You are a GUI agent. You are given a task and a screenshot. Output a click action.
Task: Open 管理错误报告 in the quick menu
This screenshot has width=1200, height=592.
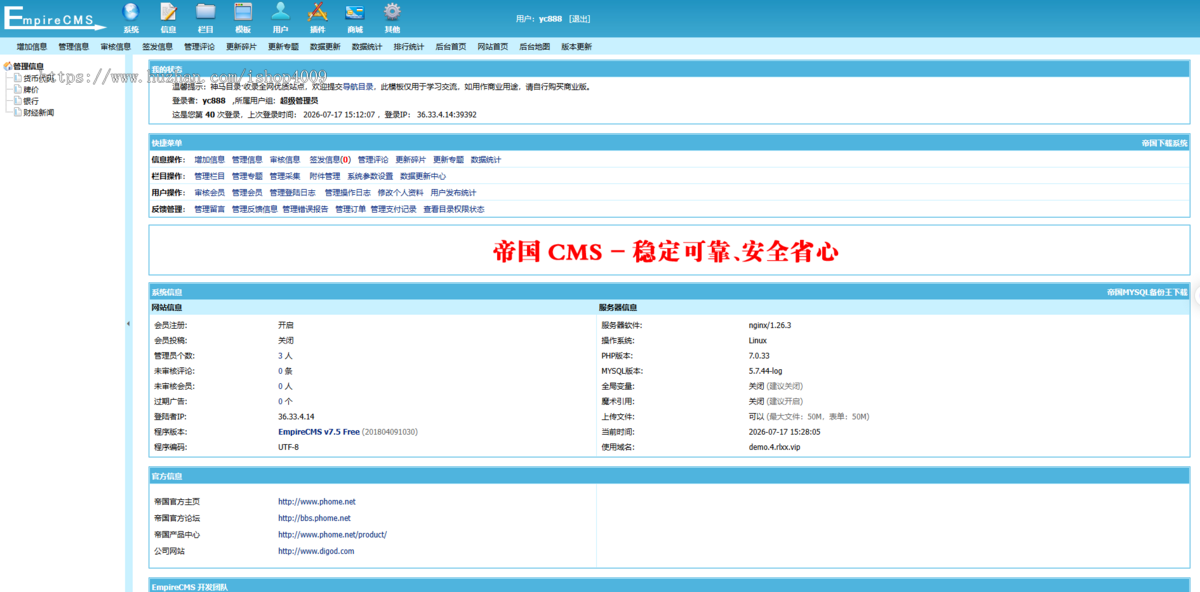[306, 209]
